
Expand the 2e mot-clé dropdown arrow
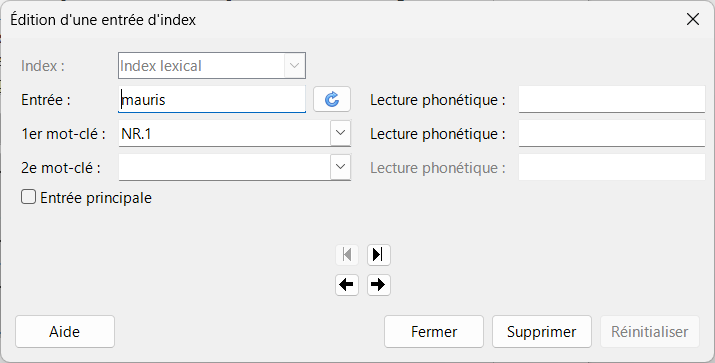[340, 167]
